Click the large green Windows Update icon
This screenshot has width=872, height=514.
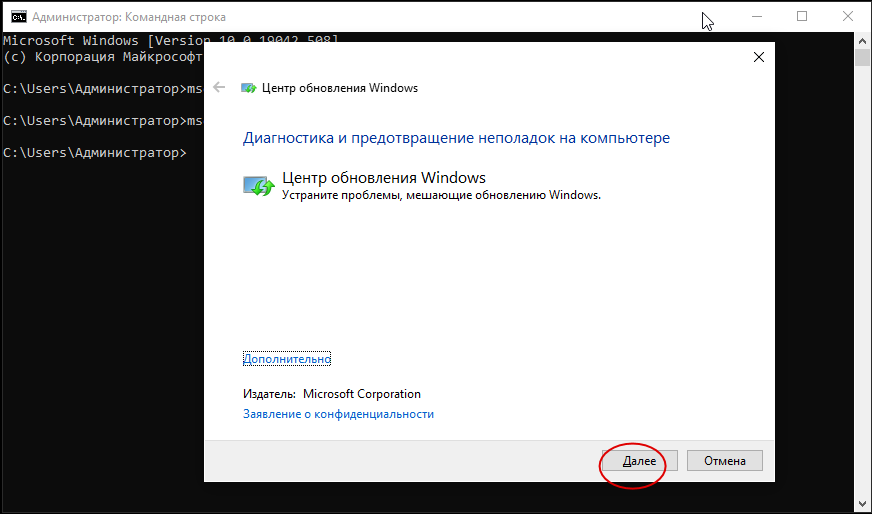258,186
